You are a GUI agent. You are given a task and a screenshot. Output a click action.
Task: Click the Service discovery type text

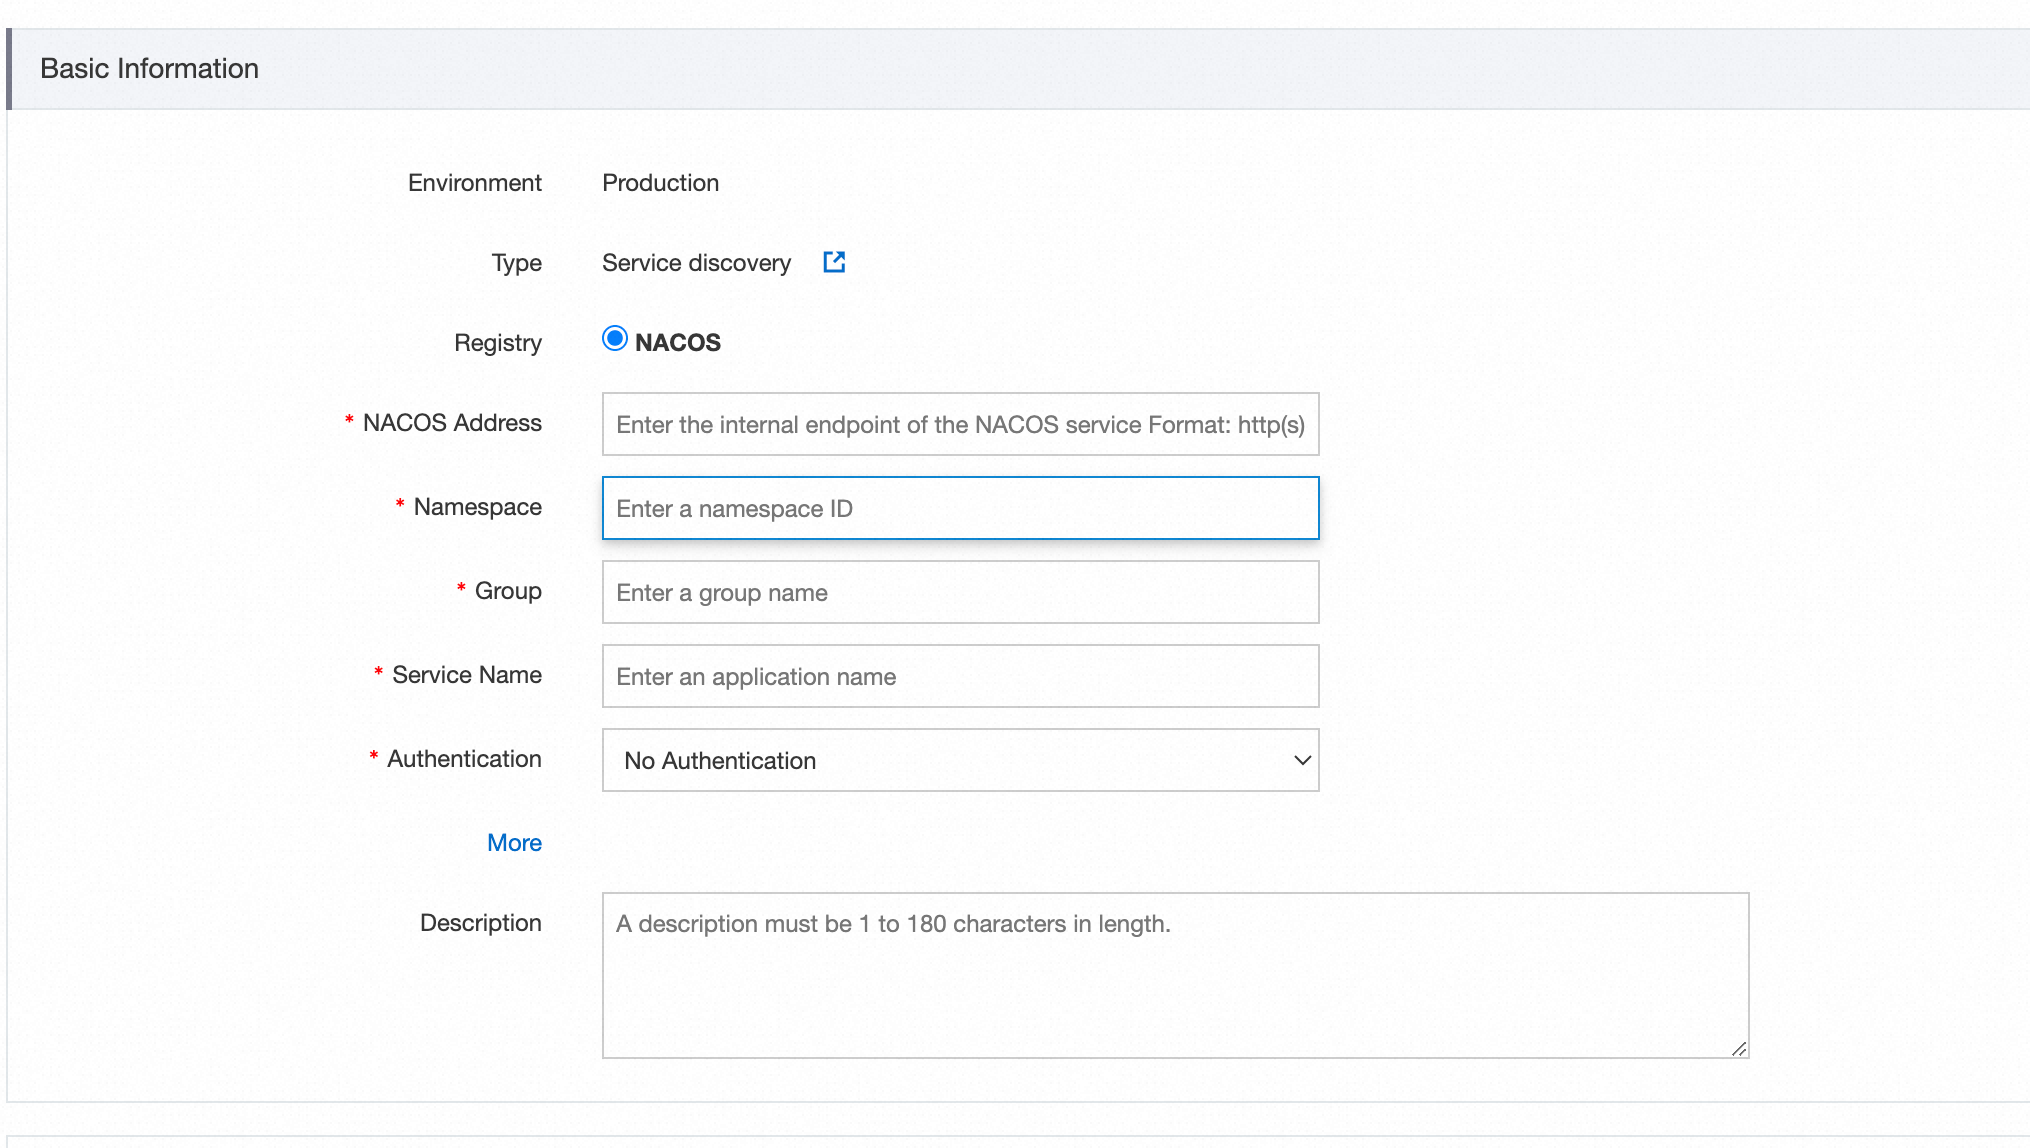tap(696, 263)
